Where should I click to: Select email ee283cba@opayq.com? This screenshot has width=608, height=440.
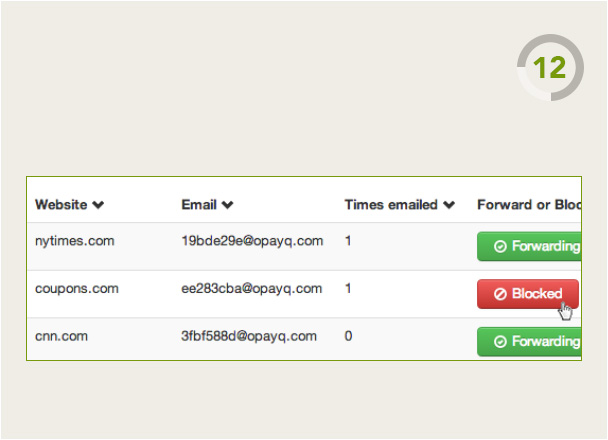point(252,289)
